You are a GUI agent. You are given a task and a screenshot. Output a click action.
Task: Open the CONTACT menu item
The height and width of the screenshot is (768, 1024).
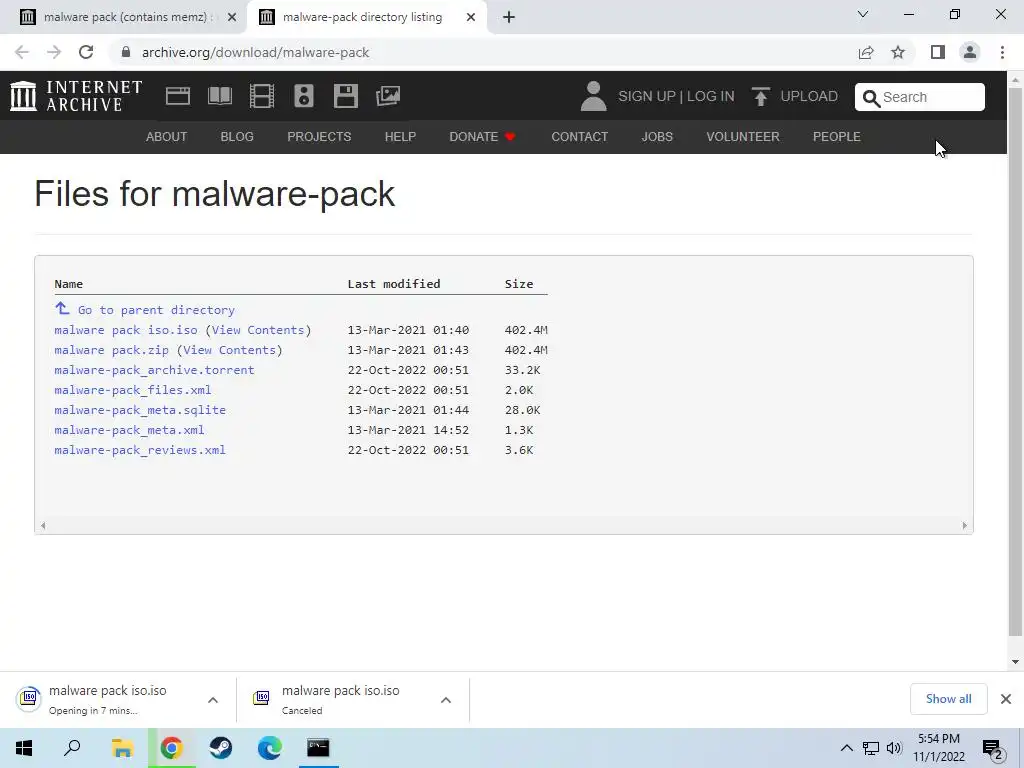pyautogui.click(x=579, y=136)
